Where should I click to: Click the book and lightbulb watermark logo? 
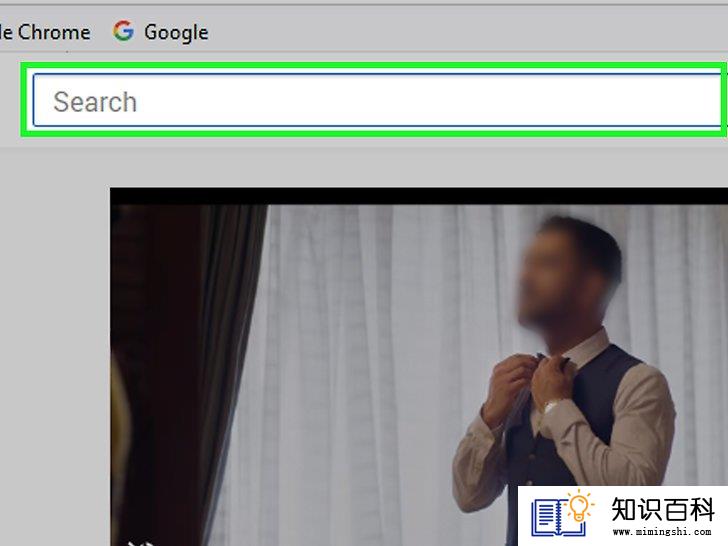point(562,513)
